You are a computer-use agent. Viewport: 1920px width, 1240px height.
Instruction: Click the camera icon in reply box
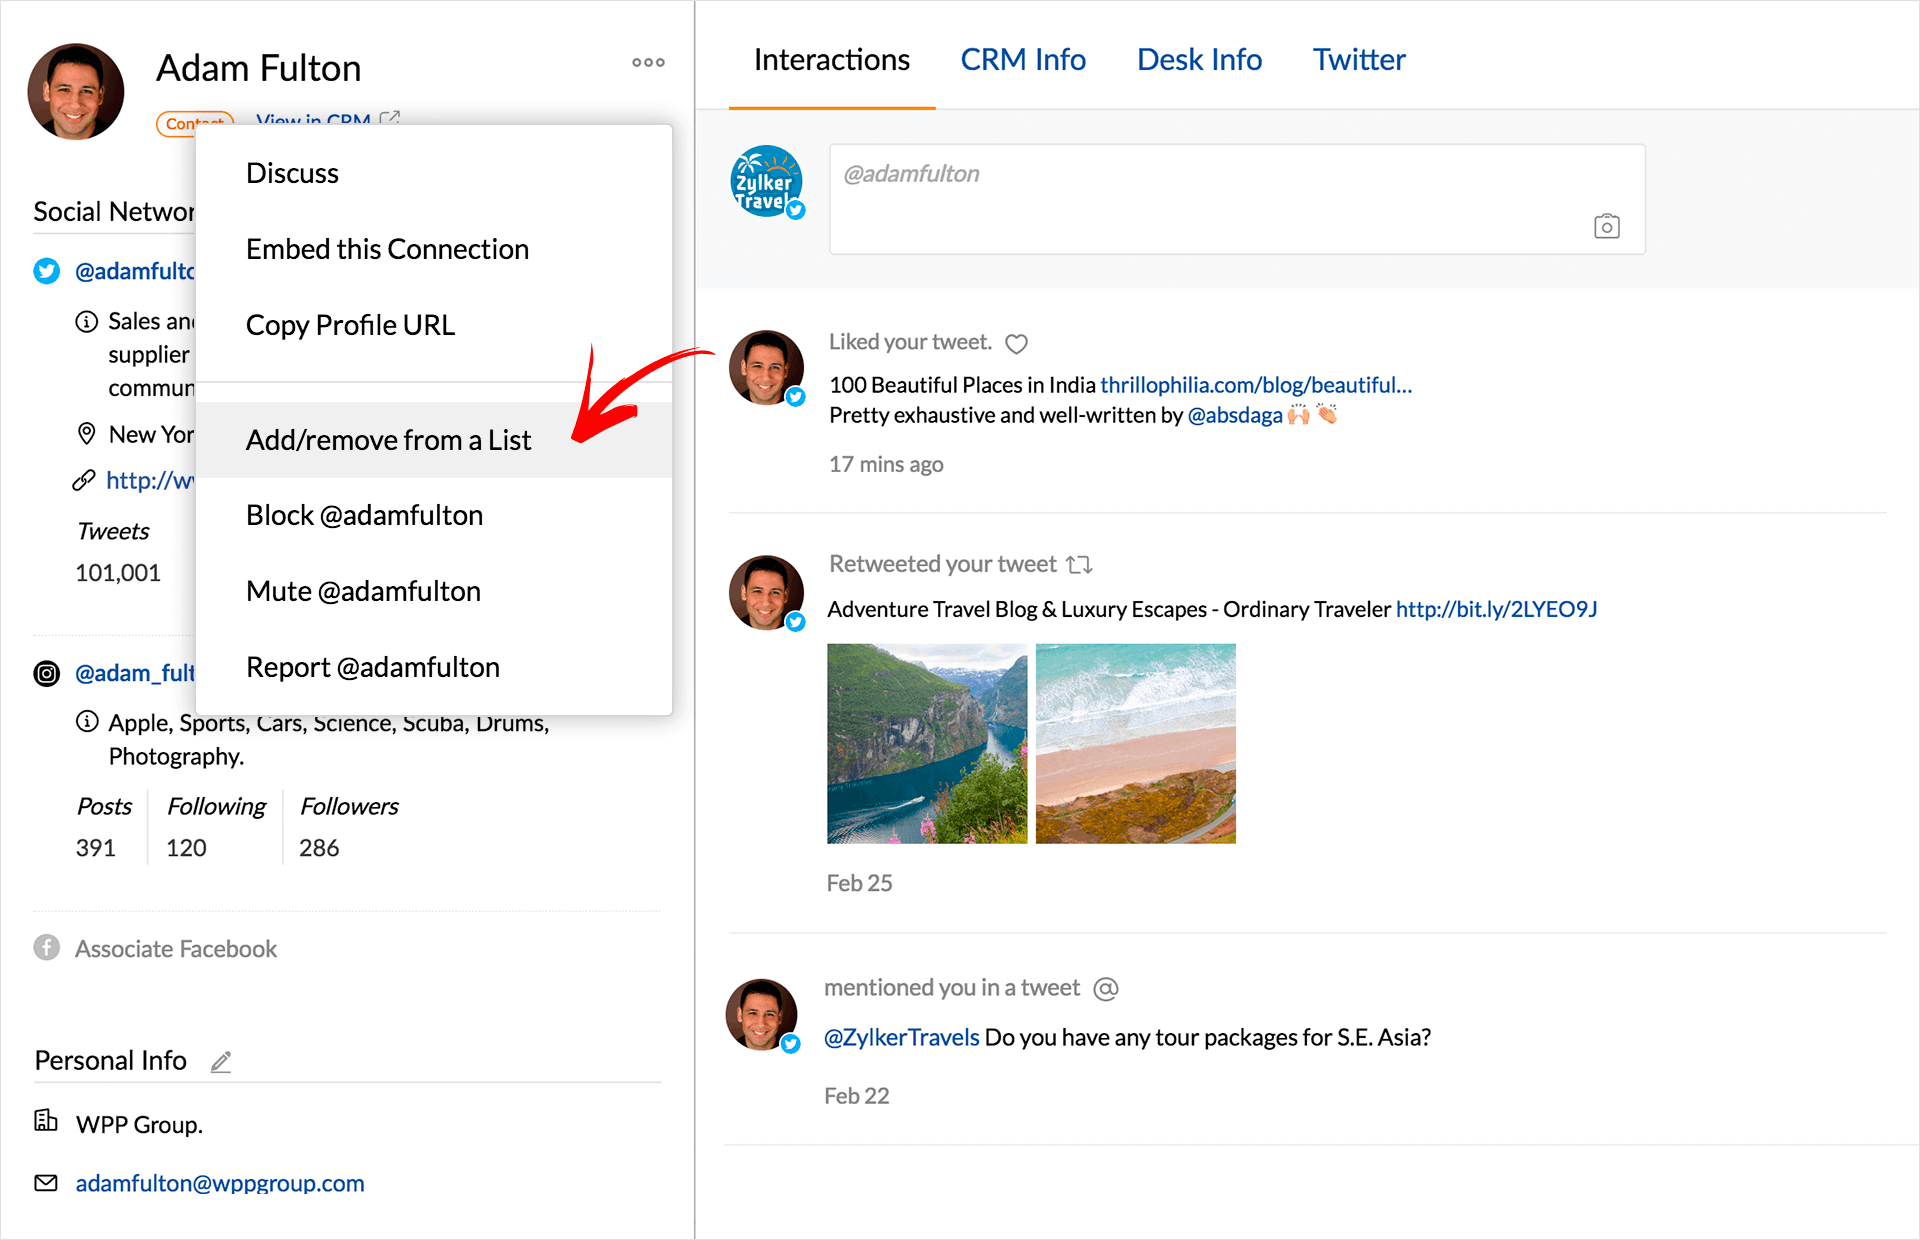1606,226
